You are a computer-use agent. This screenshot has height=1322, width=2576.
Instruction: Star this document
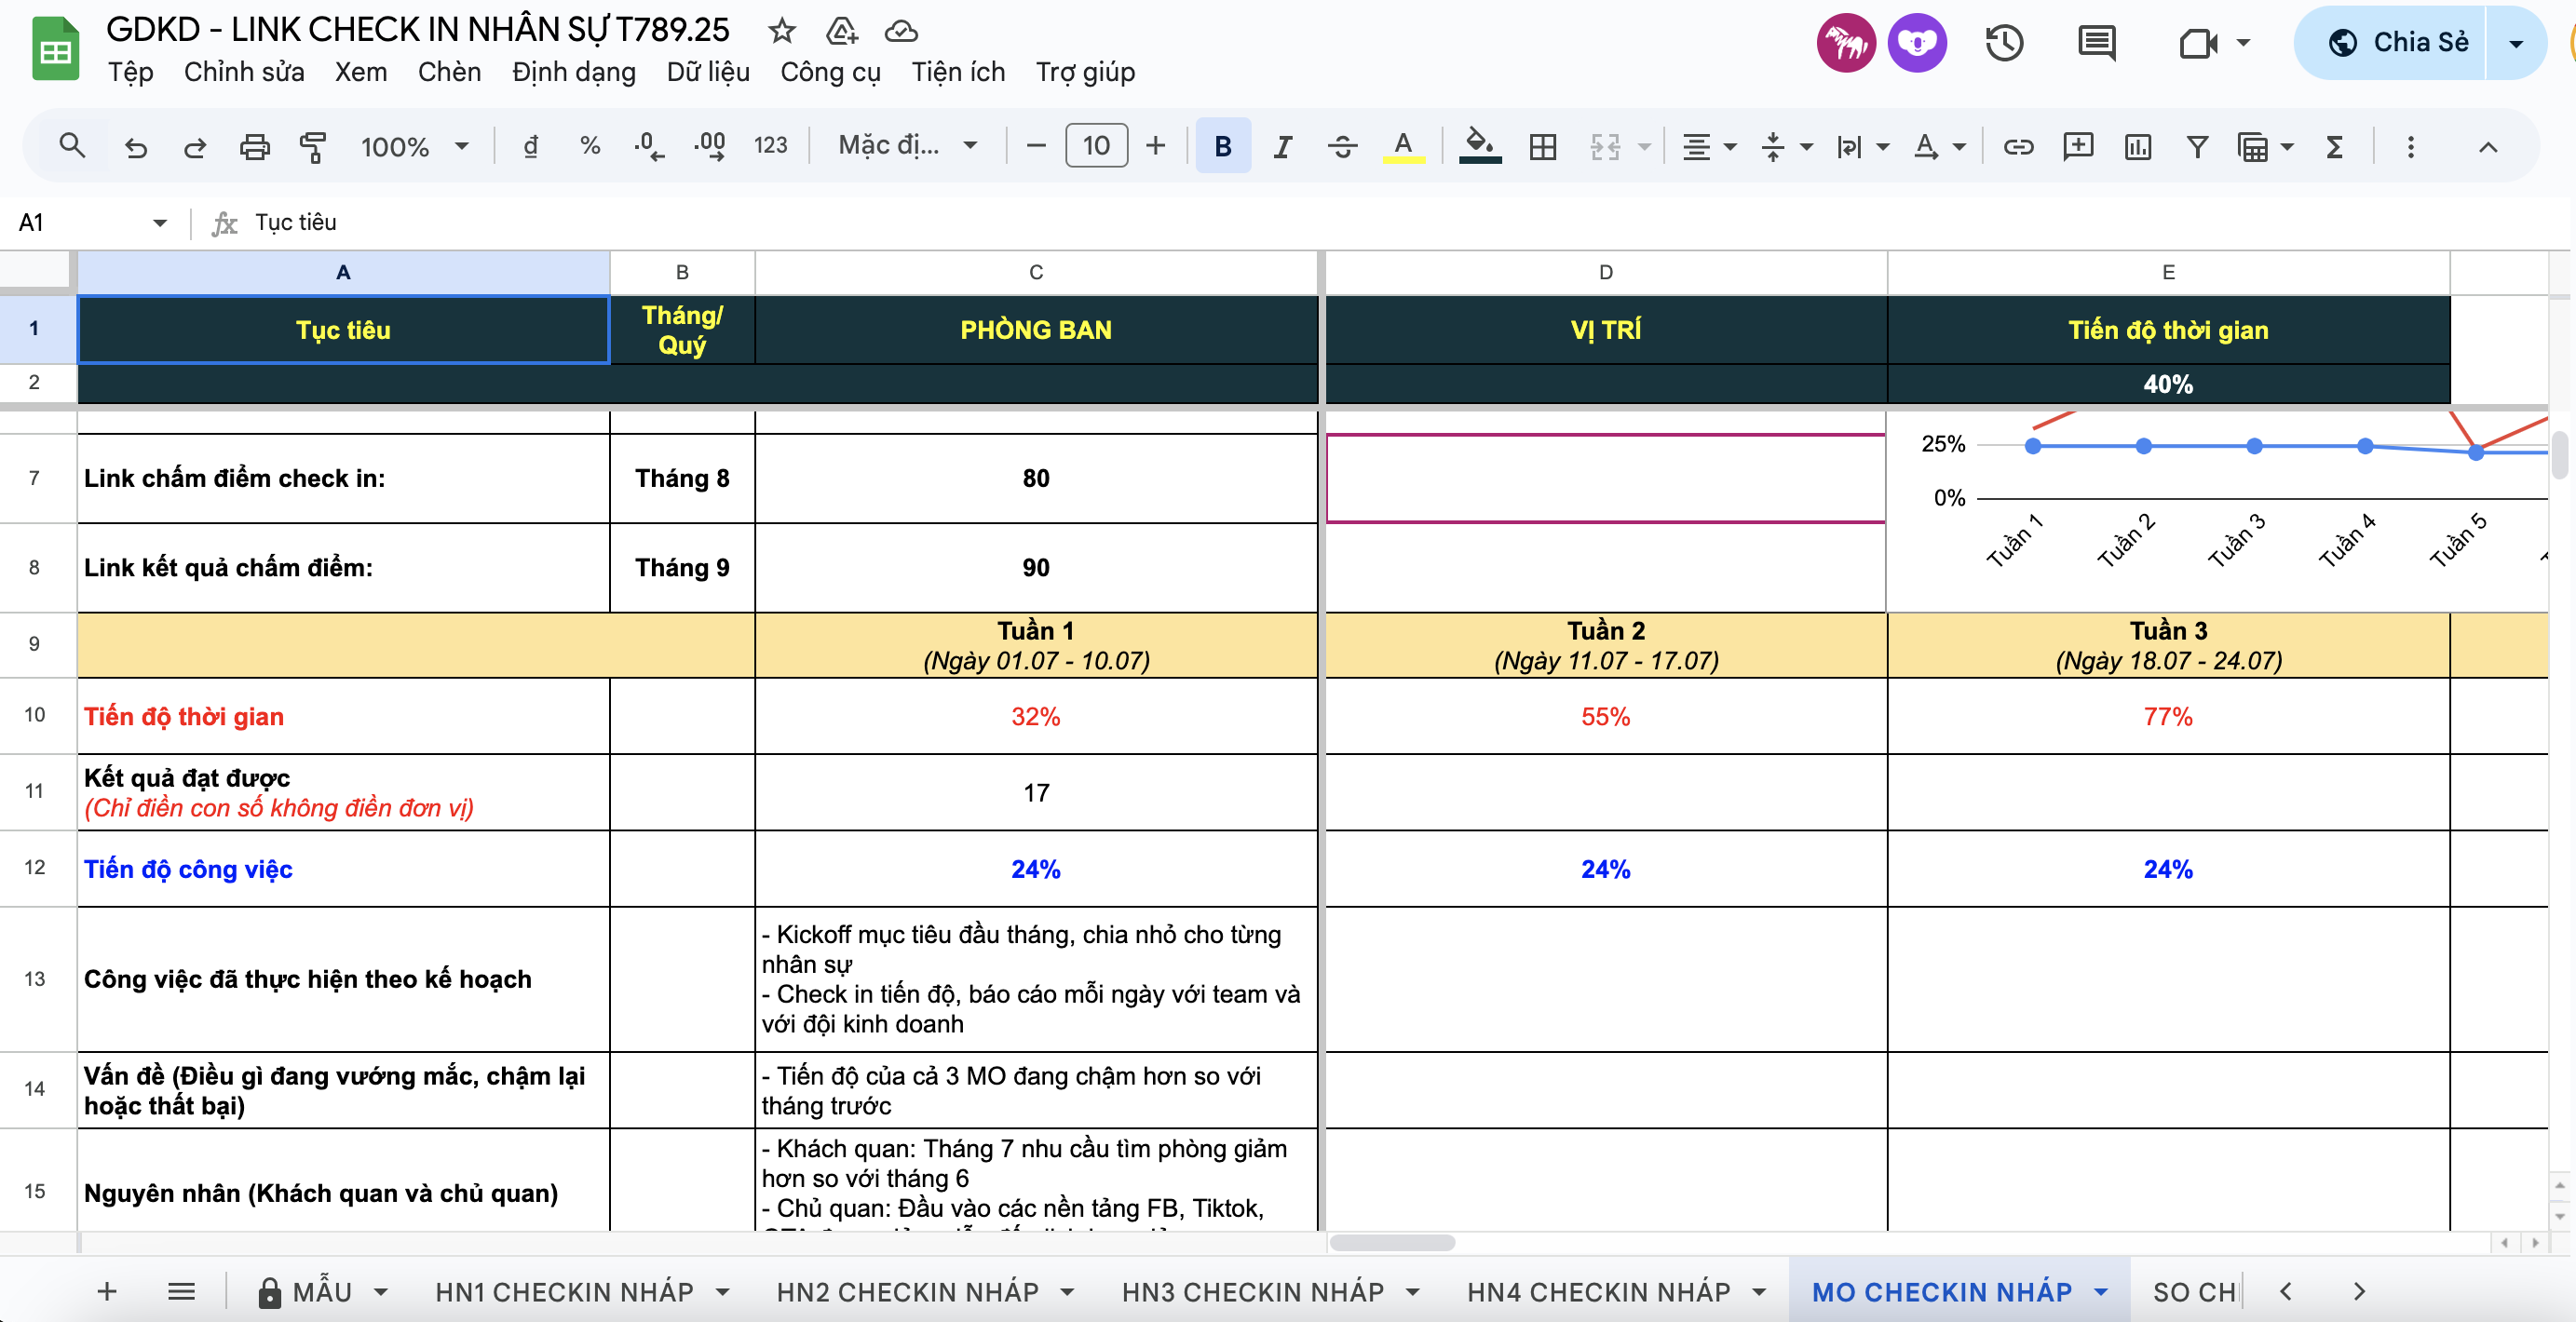(x=781, y=31)
